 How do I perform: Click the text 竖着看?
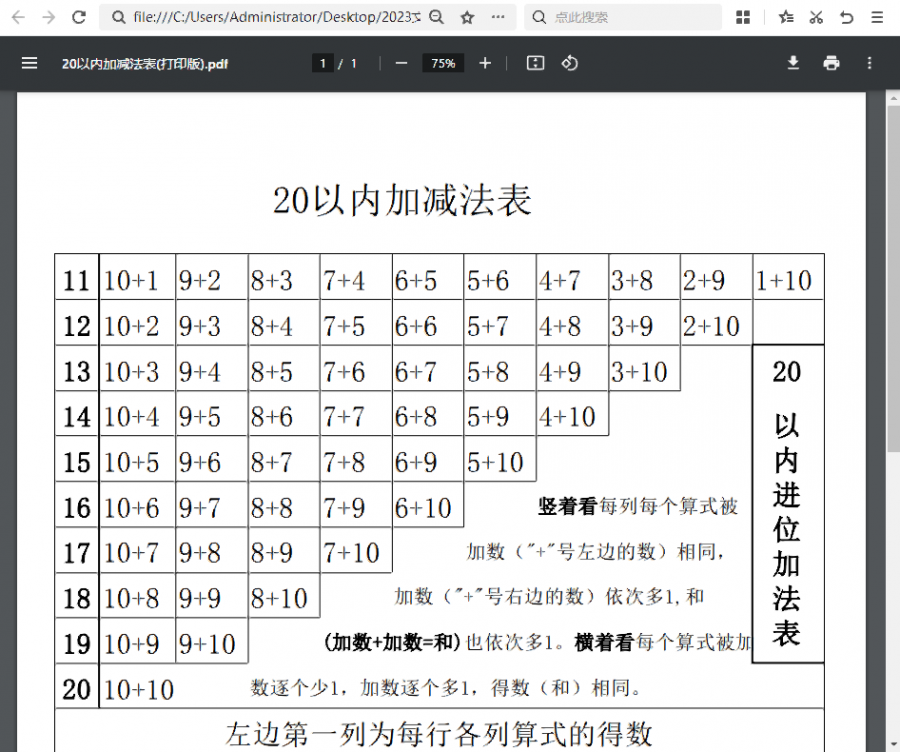pos(568,506)
